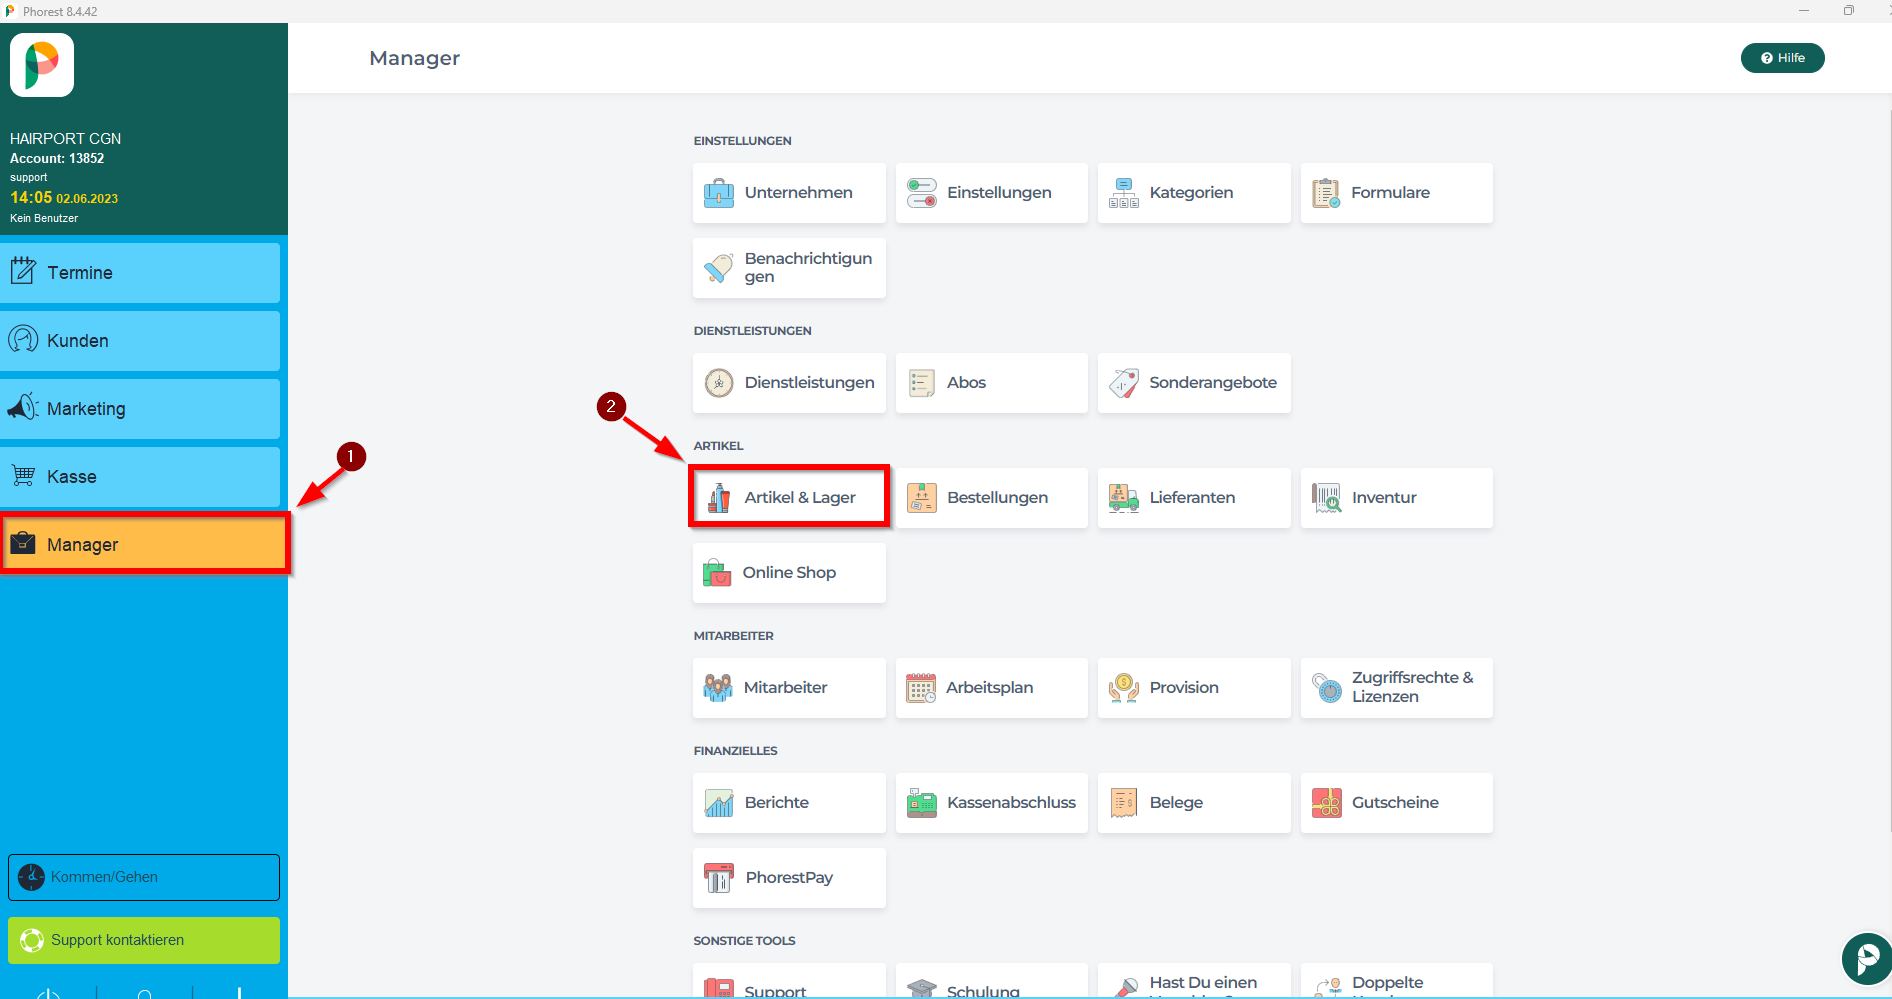Image resolution: width=1892 pixels, height=999 pixels.
Task: Open the Sonderangebote tile label
Action: pos(1213,383)
